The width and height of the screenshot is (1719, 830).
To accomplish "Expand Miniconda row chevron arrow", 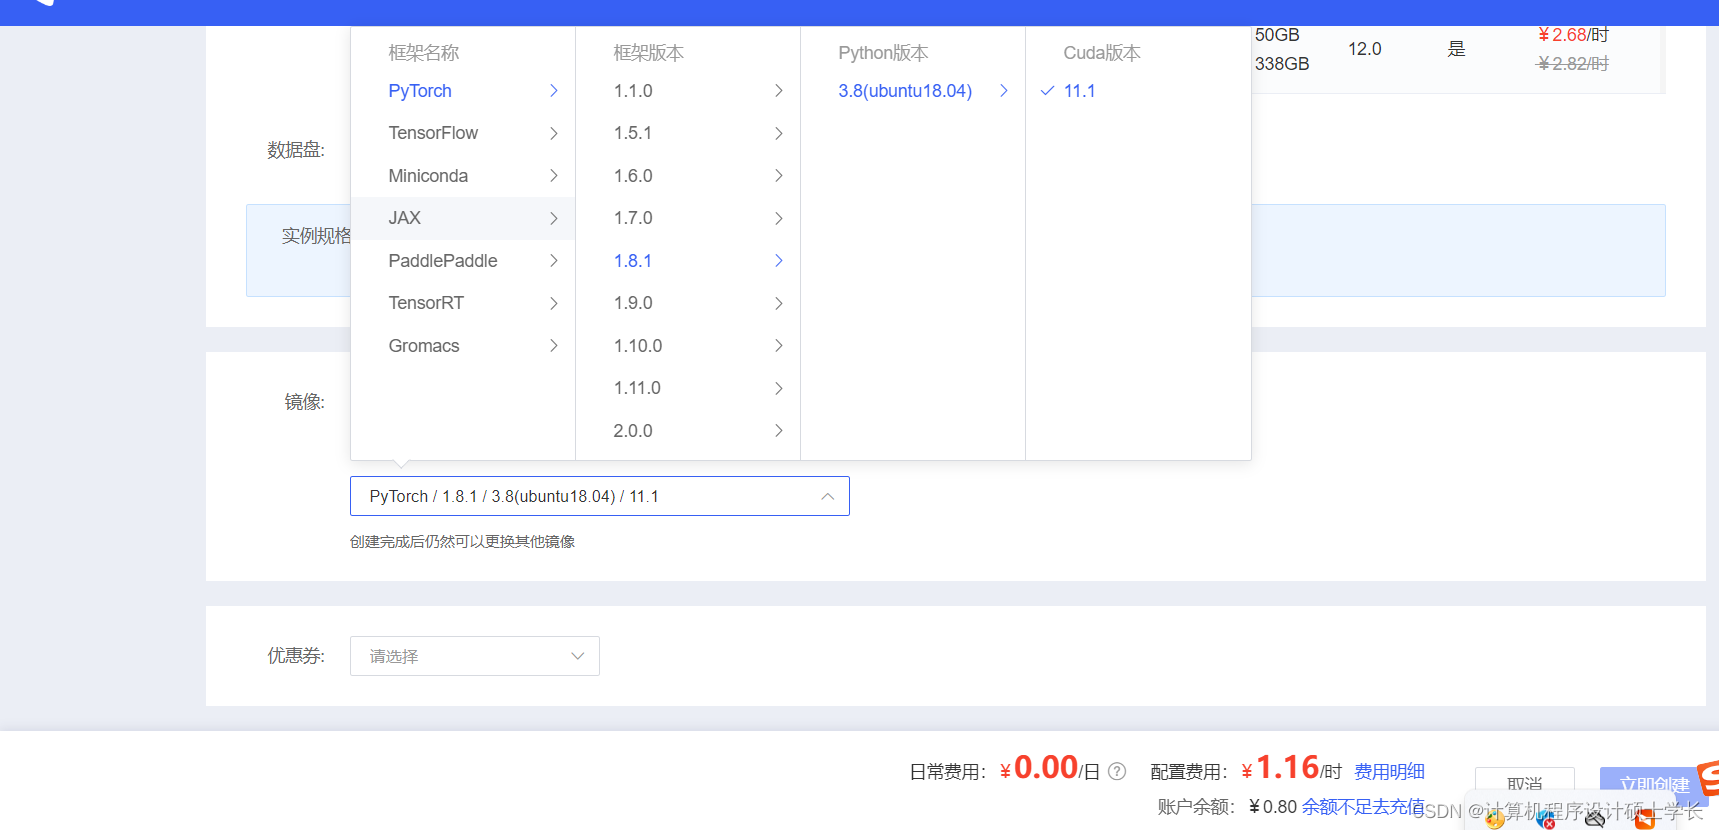I will pyautogui.click(x=554, y=176).
